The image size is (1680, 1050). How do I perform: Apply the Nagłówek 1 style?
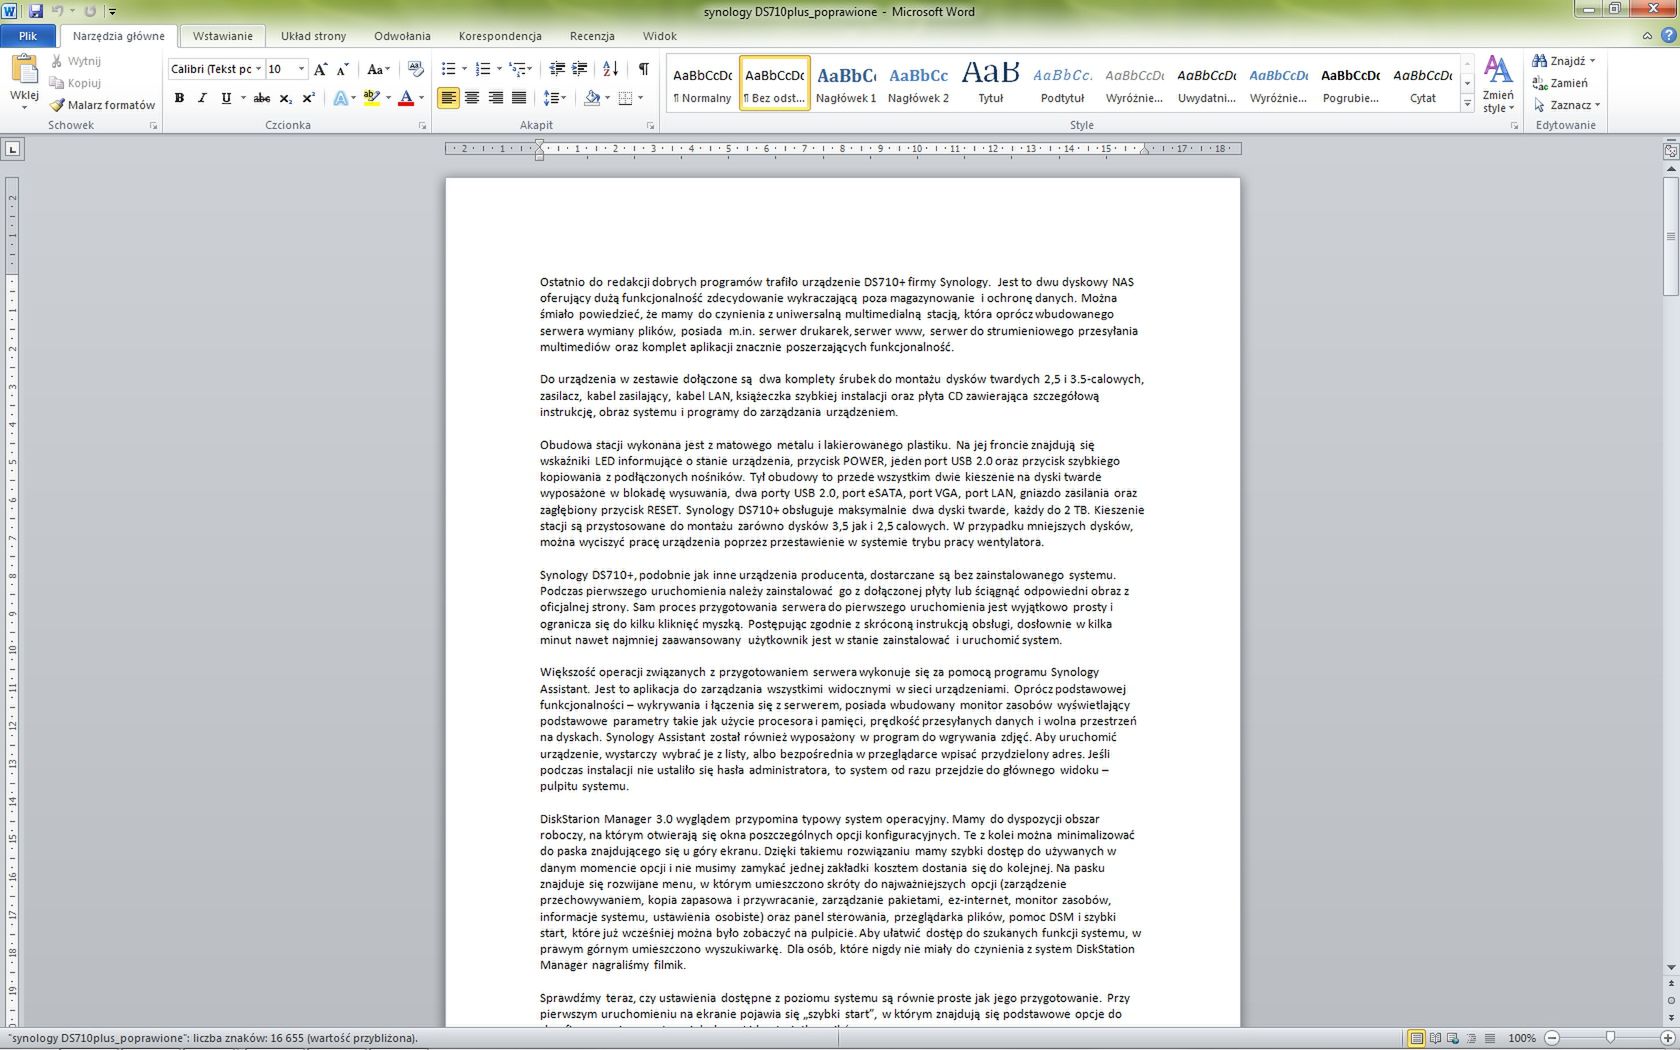pyautogui.click(x=846, y=84)
